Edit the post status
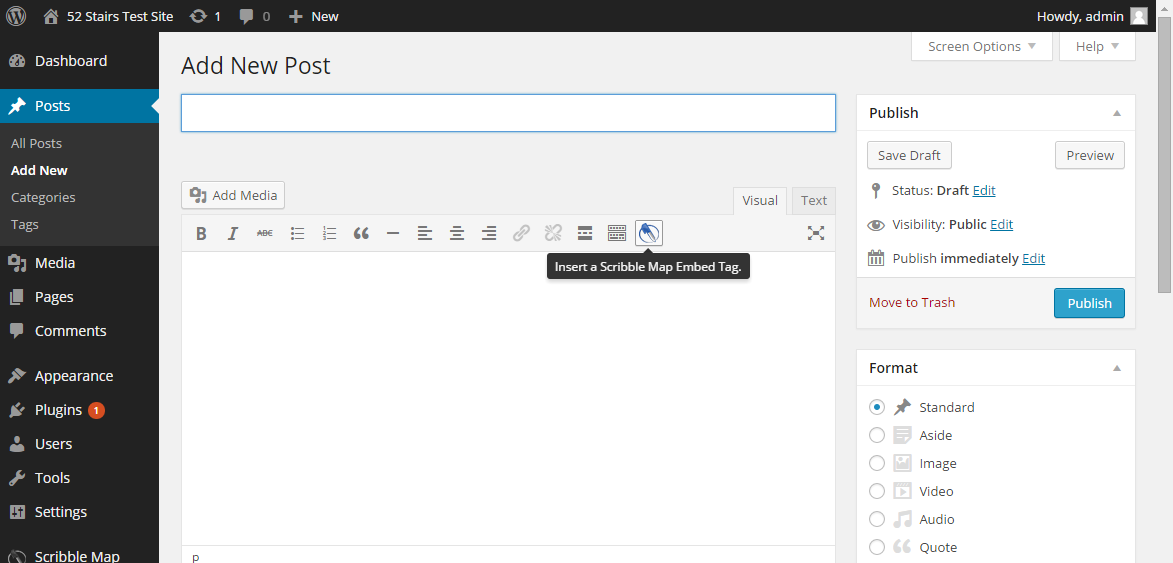Viewport: 1173px width, 563px height. click(984, 191)
